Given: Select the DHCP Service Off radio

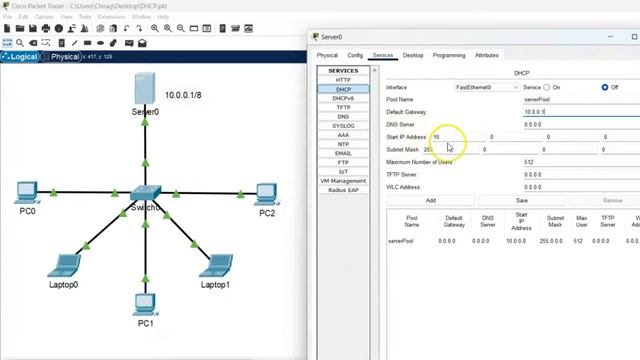Looking at the screenshot, I should coord(605,87).
